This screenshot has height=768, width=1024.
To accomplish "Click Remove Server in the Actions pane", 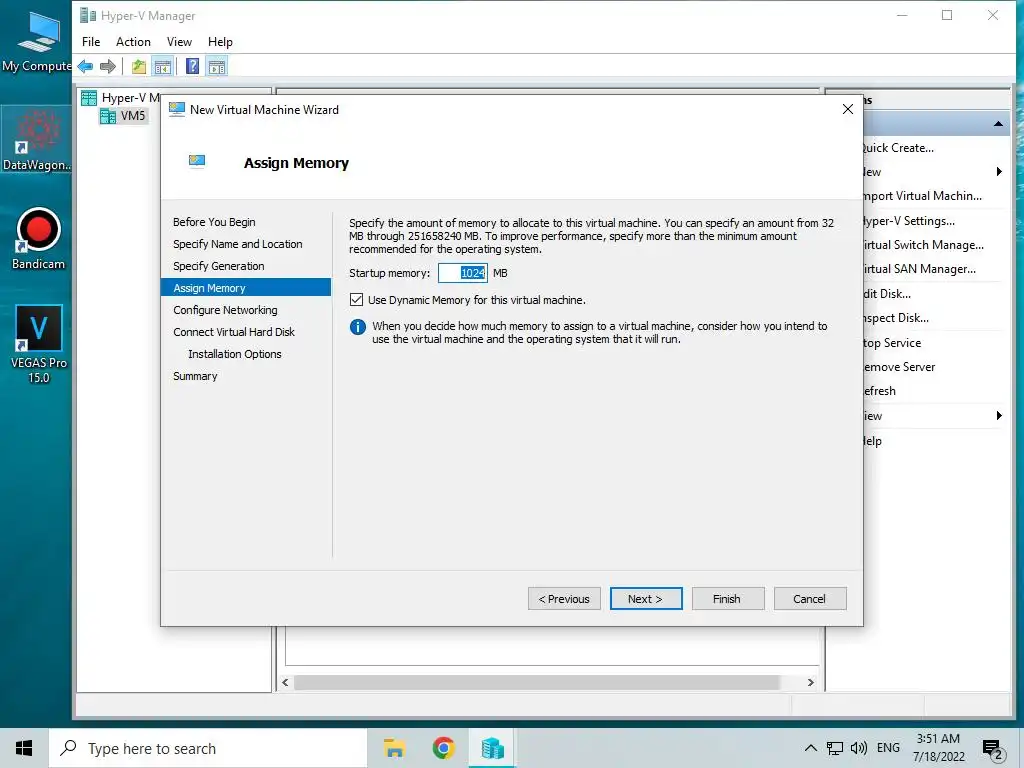I will tap(899, 367).
